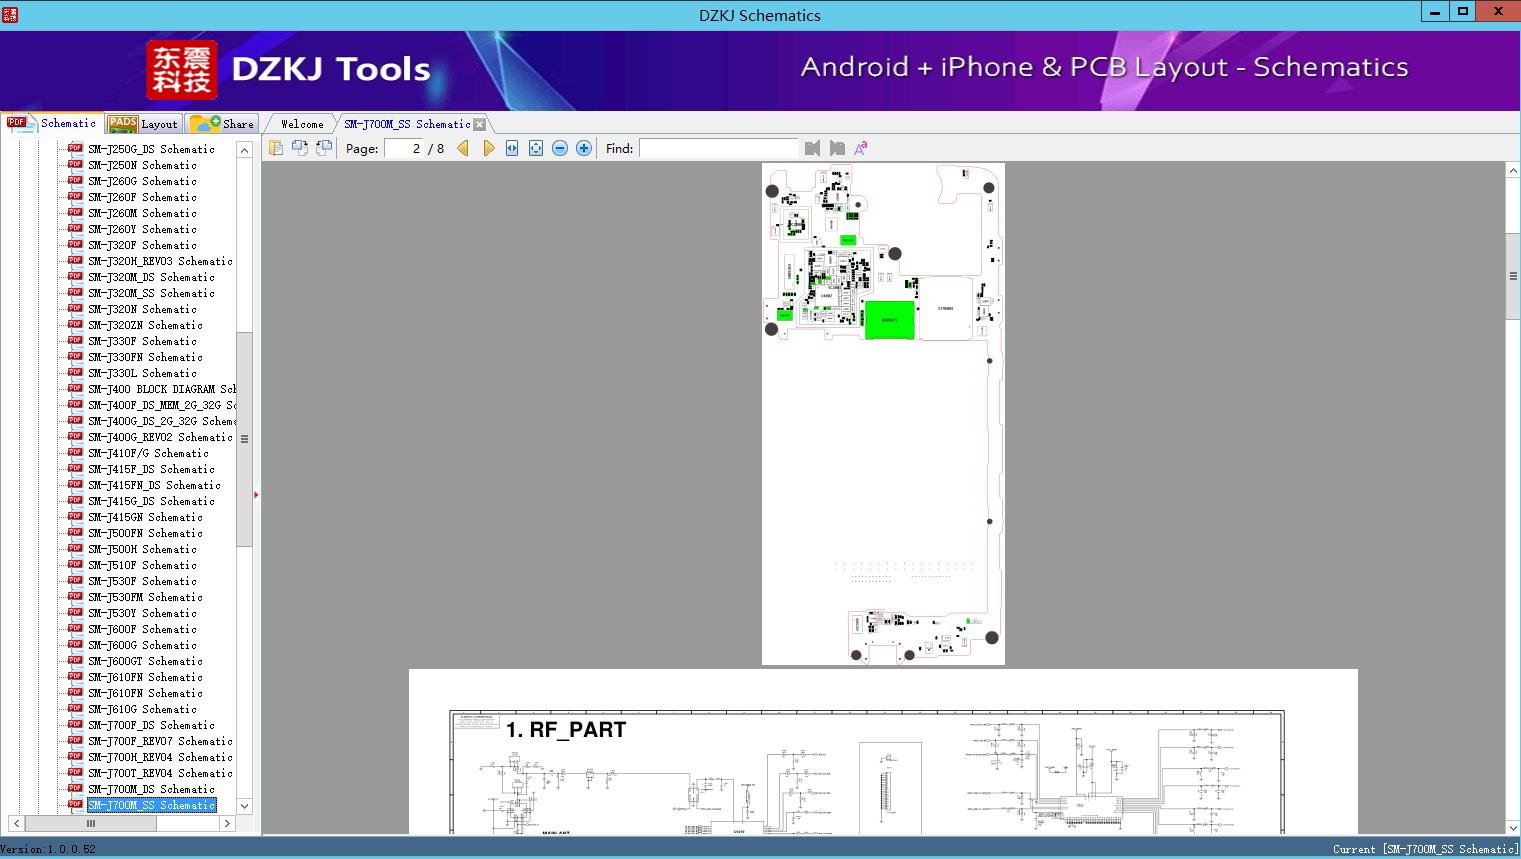Open SM-J330FN Schematic
1521x859 pixels.
[145, 357]
